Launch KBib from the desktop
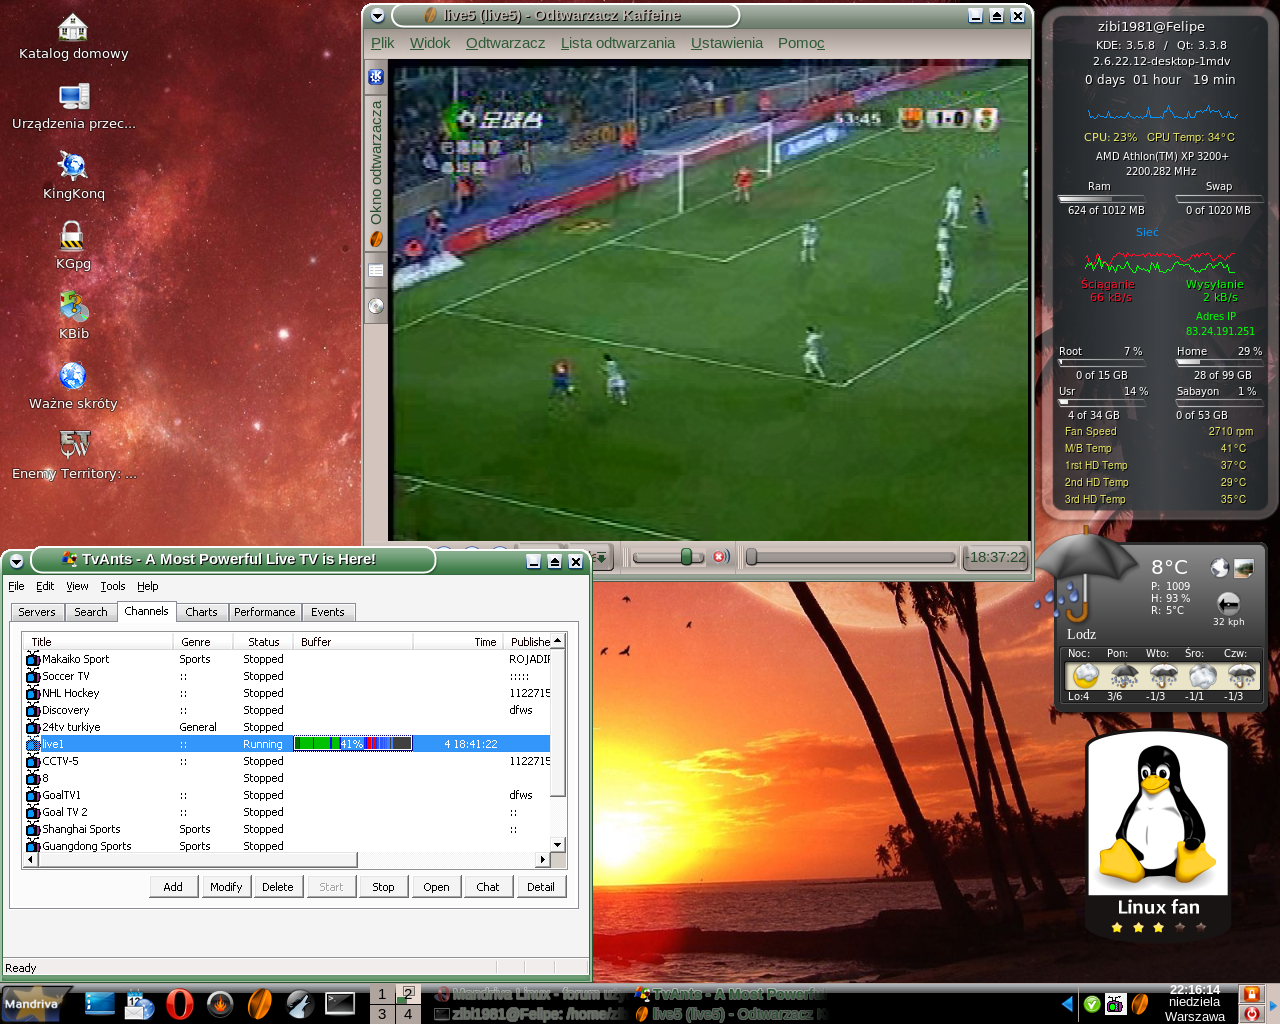 (x=73, y=317)
